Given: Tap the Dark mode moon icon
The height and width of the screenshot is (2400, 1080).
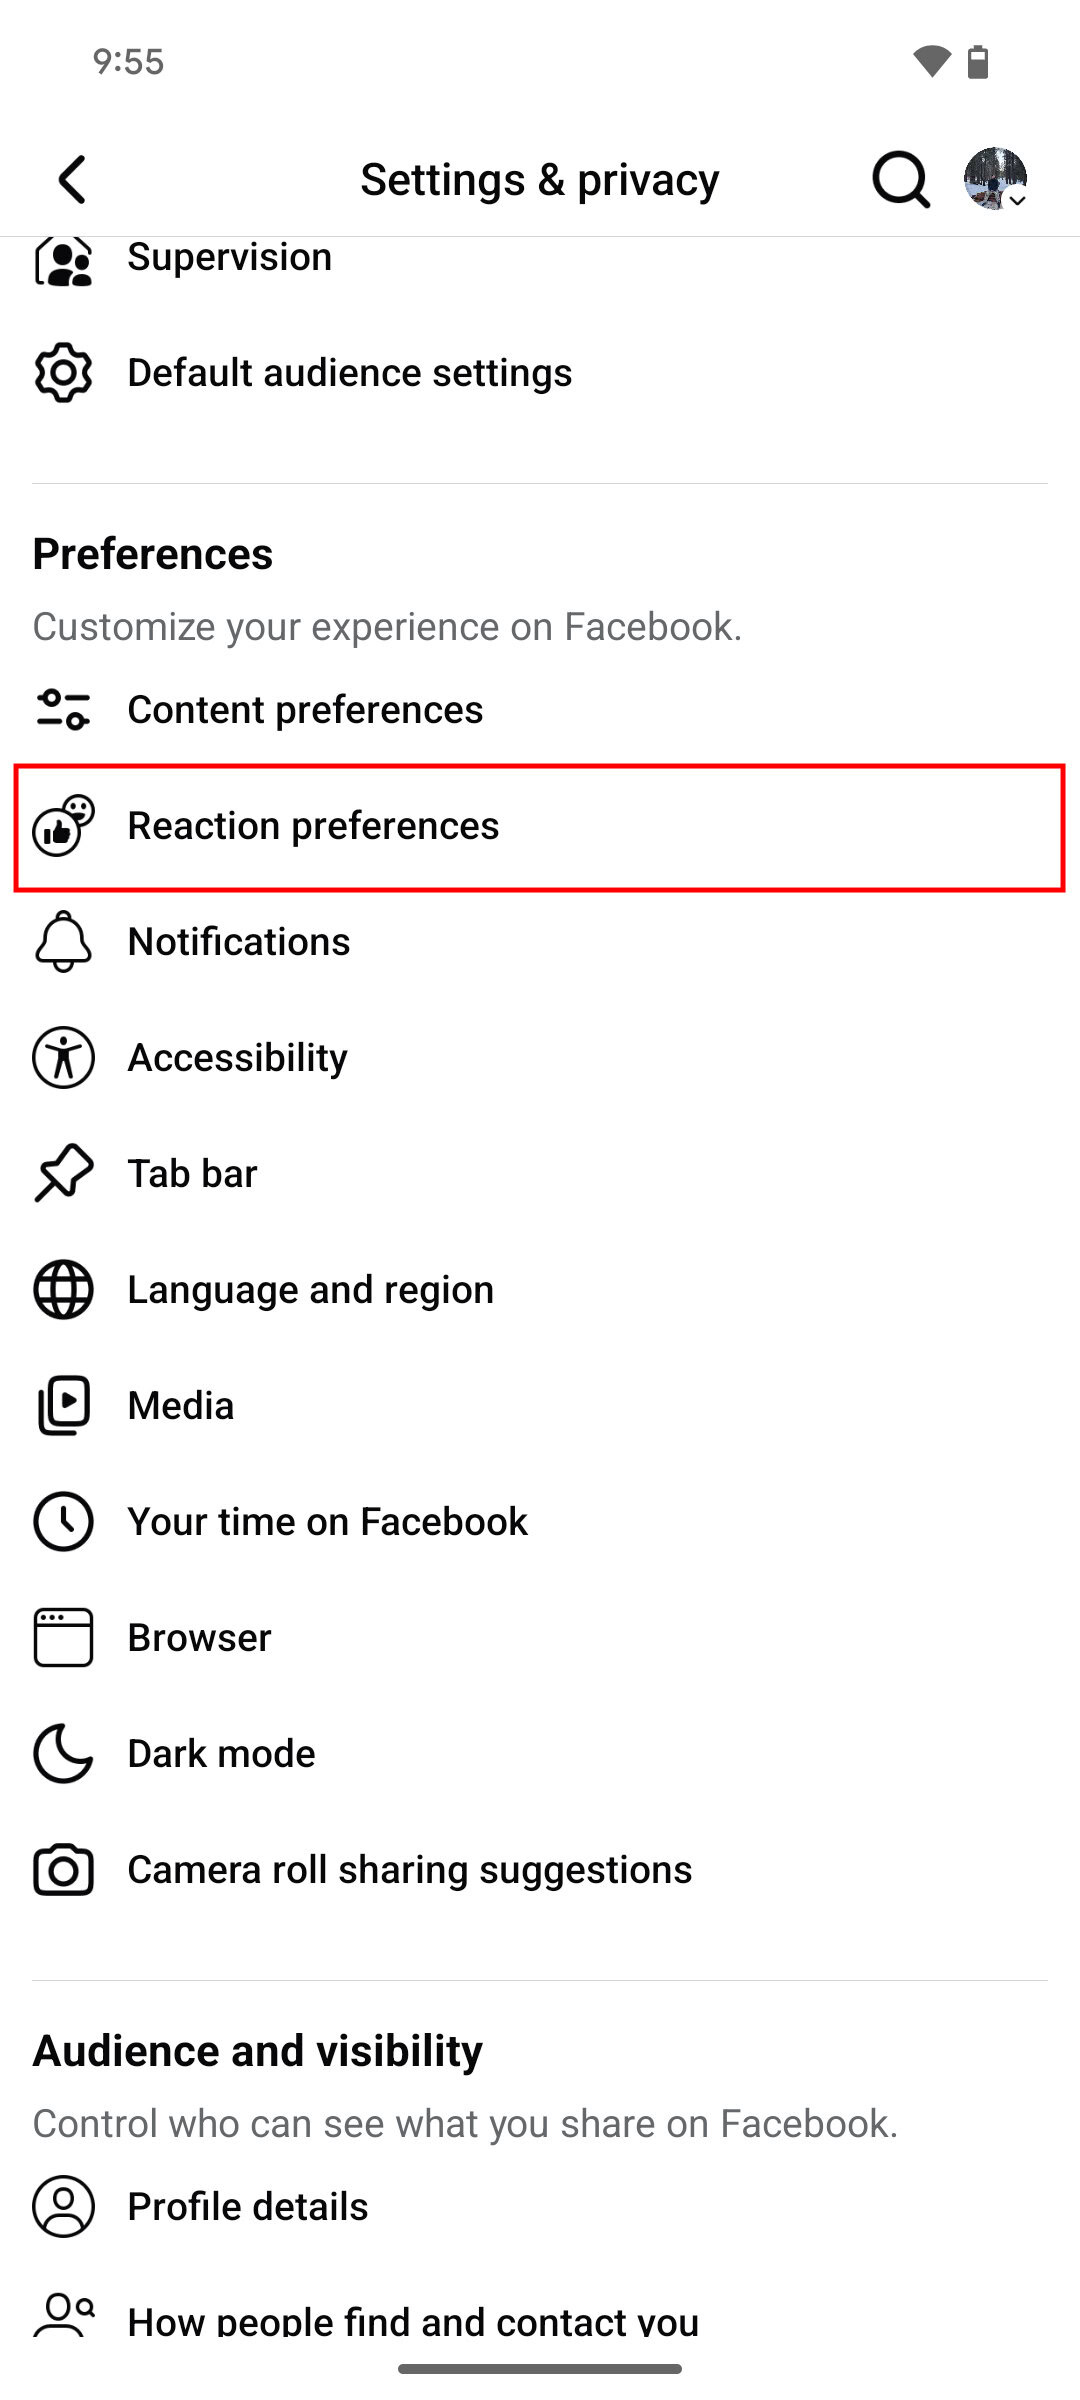Looking at the screenshot, I should pos(64,1754).
